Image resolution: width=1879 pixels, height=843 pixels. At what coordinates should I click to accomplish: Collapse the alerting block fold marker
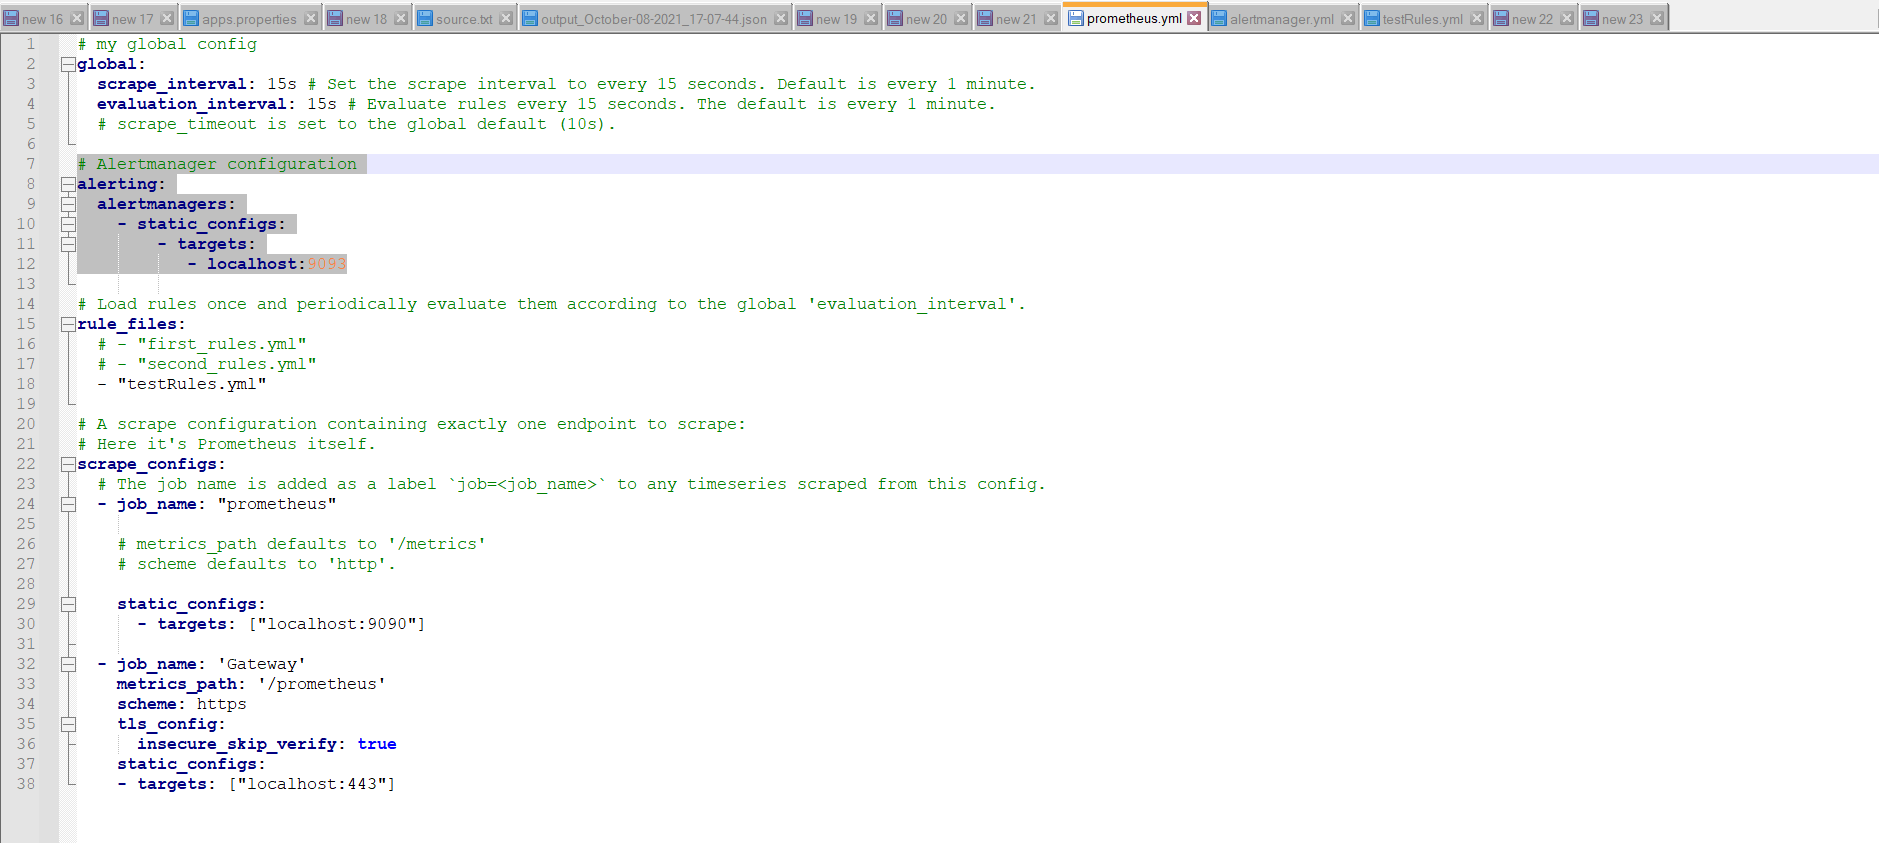pos(68,184)
